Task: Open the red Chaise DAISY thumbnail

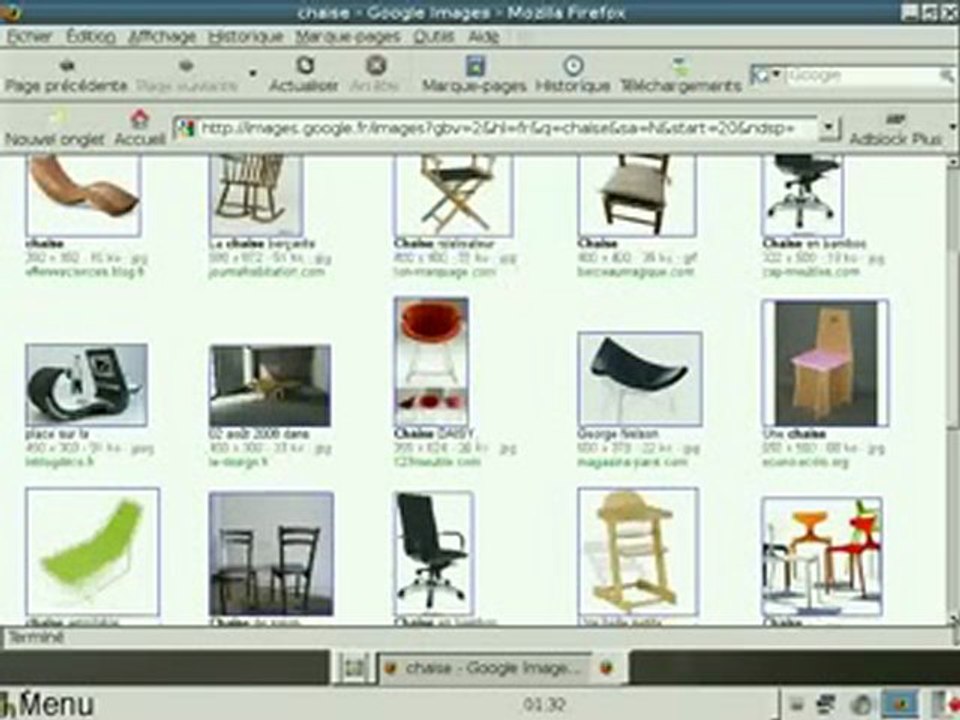Action: [432, 362]
